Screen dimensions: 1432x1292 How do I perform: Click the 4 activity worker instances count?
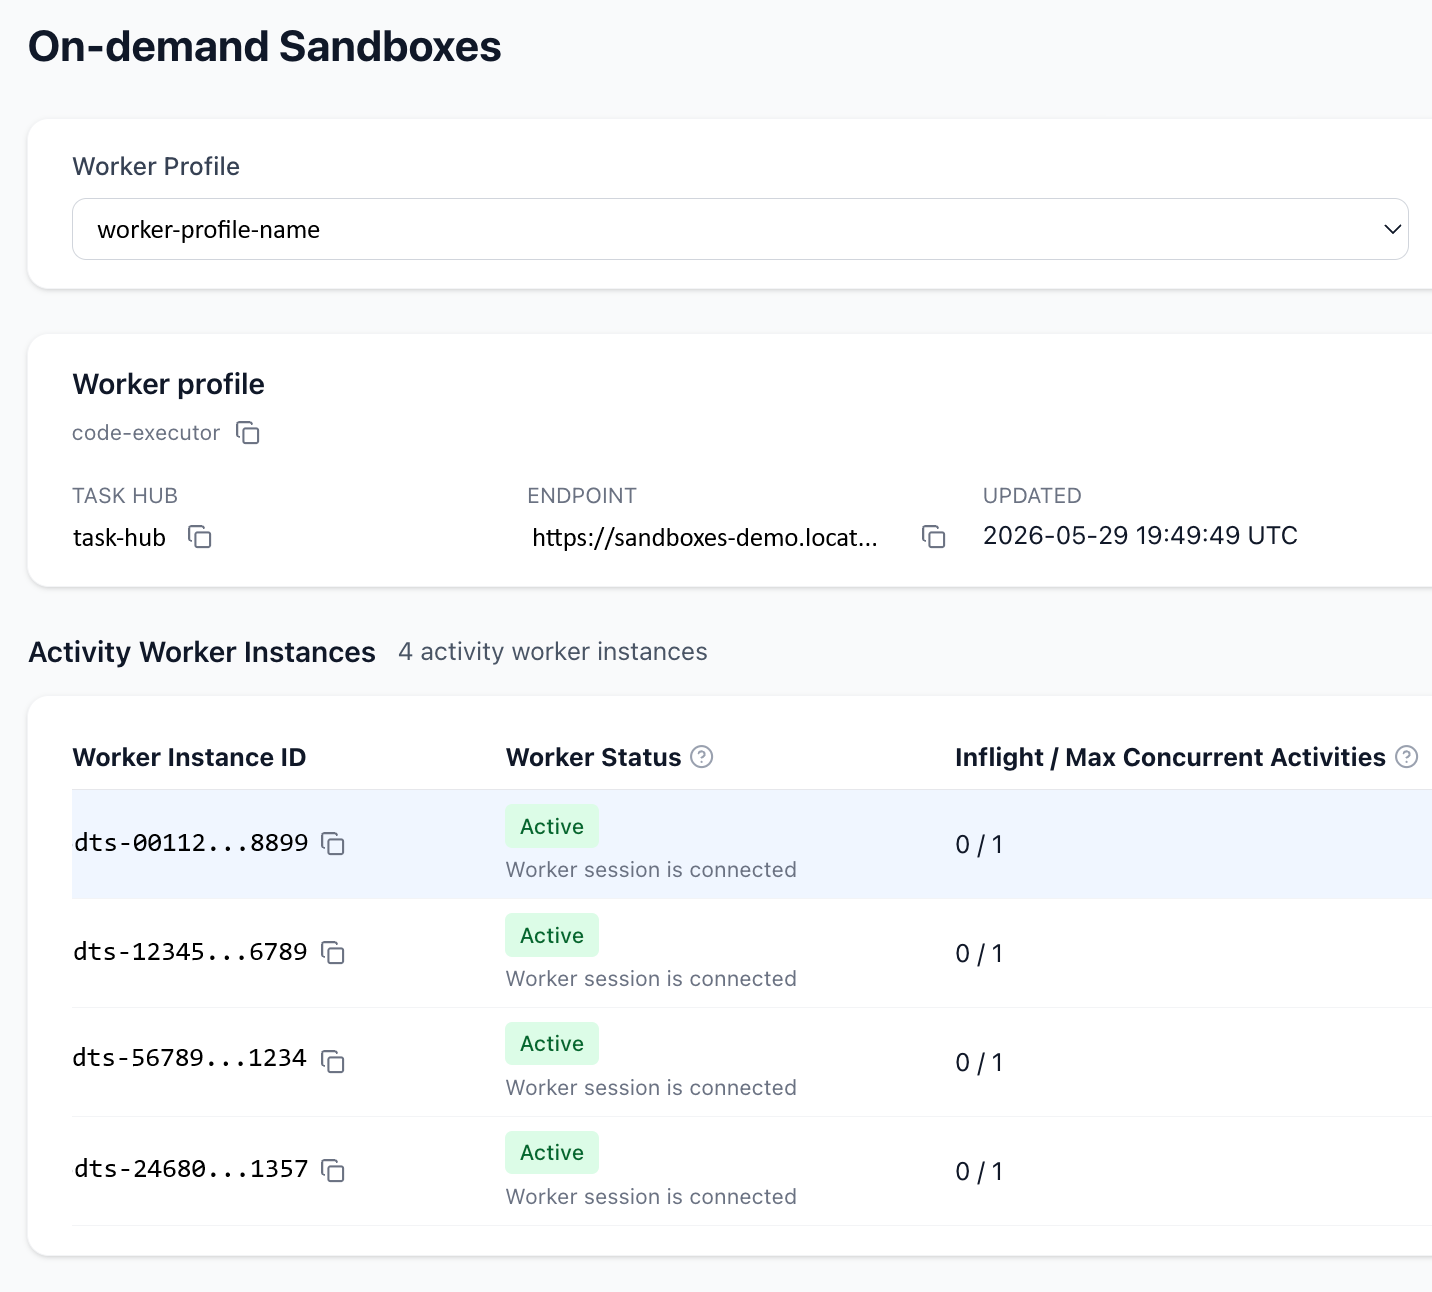click(553, 652)
